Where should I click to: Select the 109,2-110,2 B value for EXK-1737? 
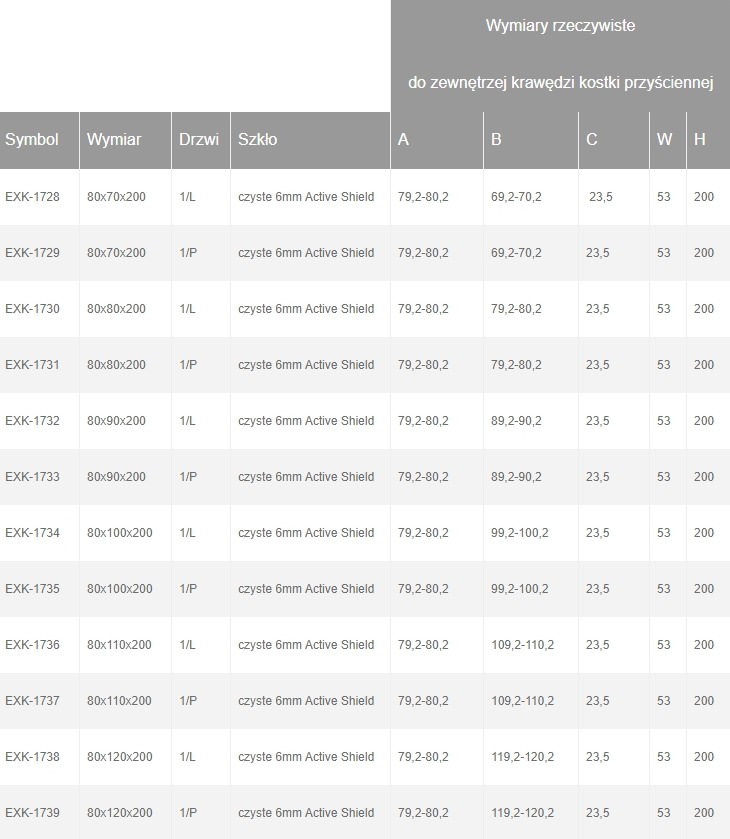click(x=523, y=701)
